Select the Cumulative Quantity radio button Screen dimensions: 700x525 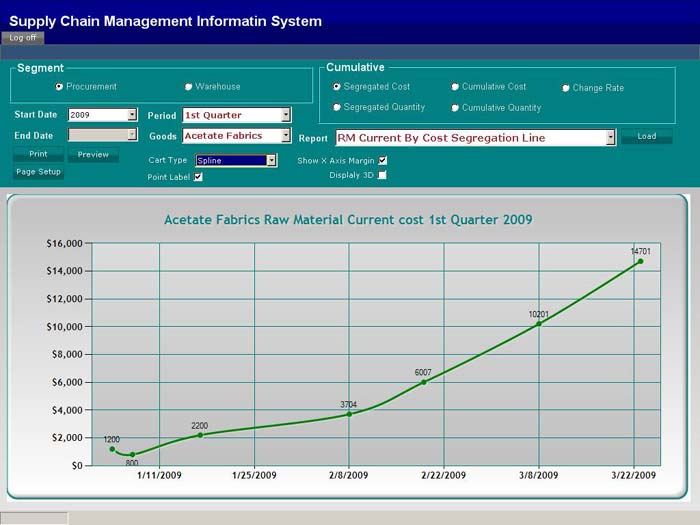point(454,108)
